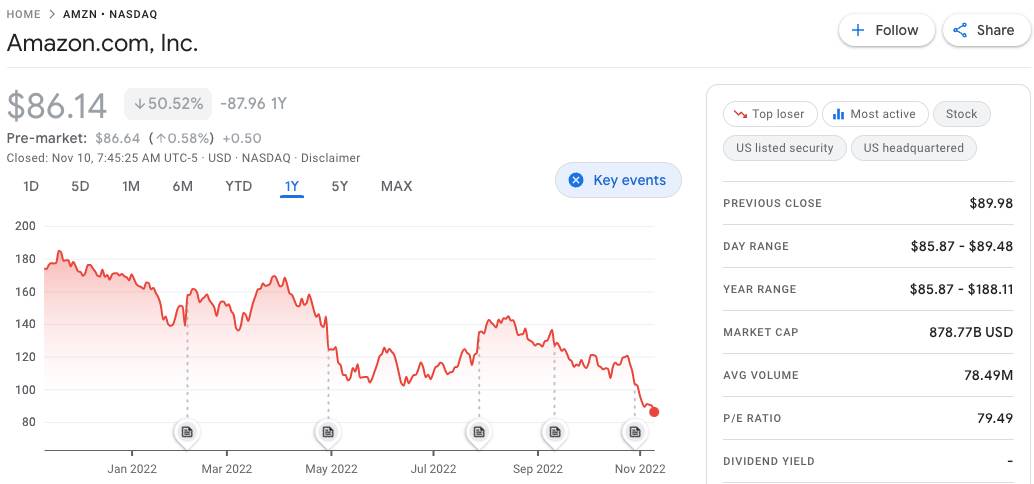1034x484 pixels.
Task: Open the late April 2022 news marker
Action: pos(327,432)
